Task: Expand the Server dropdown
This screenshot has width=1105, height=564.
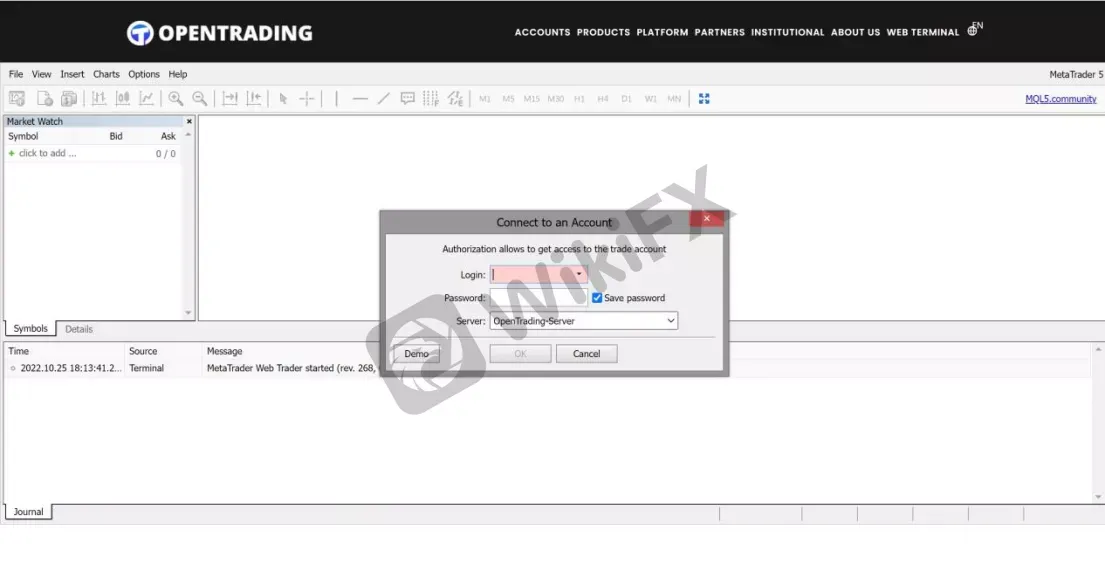Action: 671,321
